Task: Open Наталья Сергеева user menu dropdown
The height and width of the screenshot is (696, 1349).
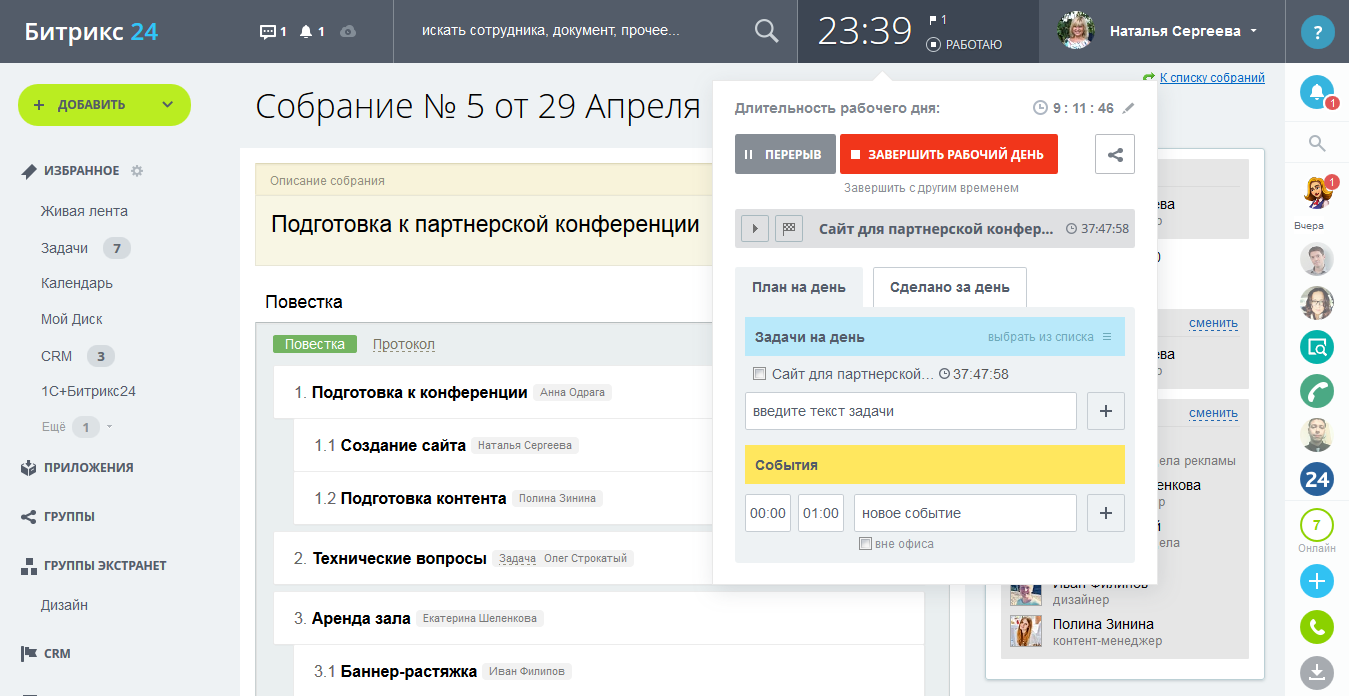Action: point(1253,31)
